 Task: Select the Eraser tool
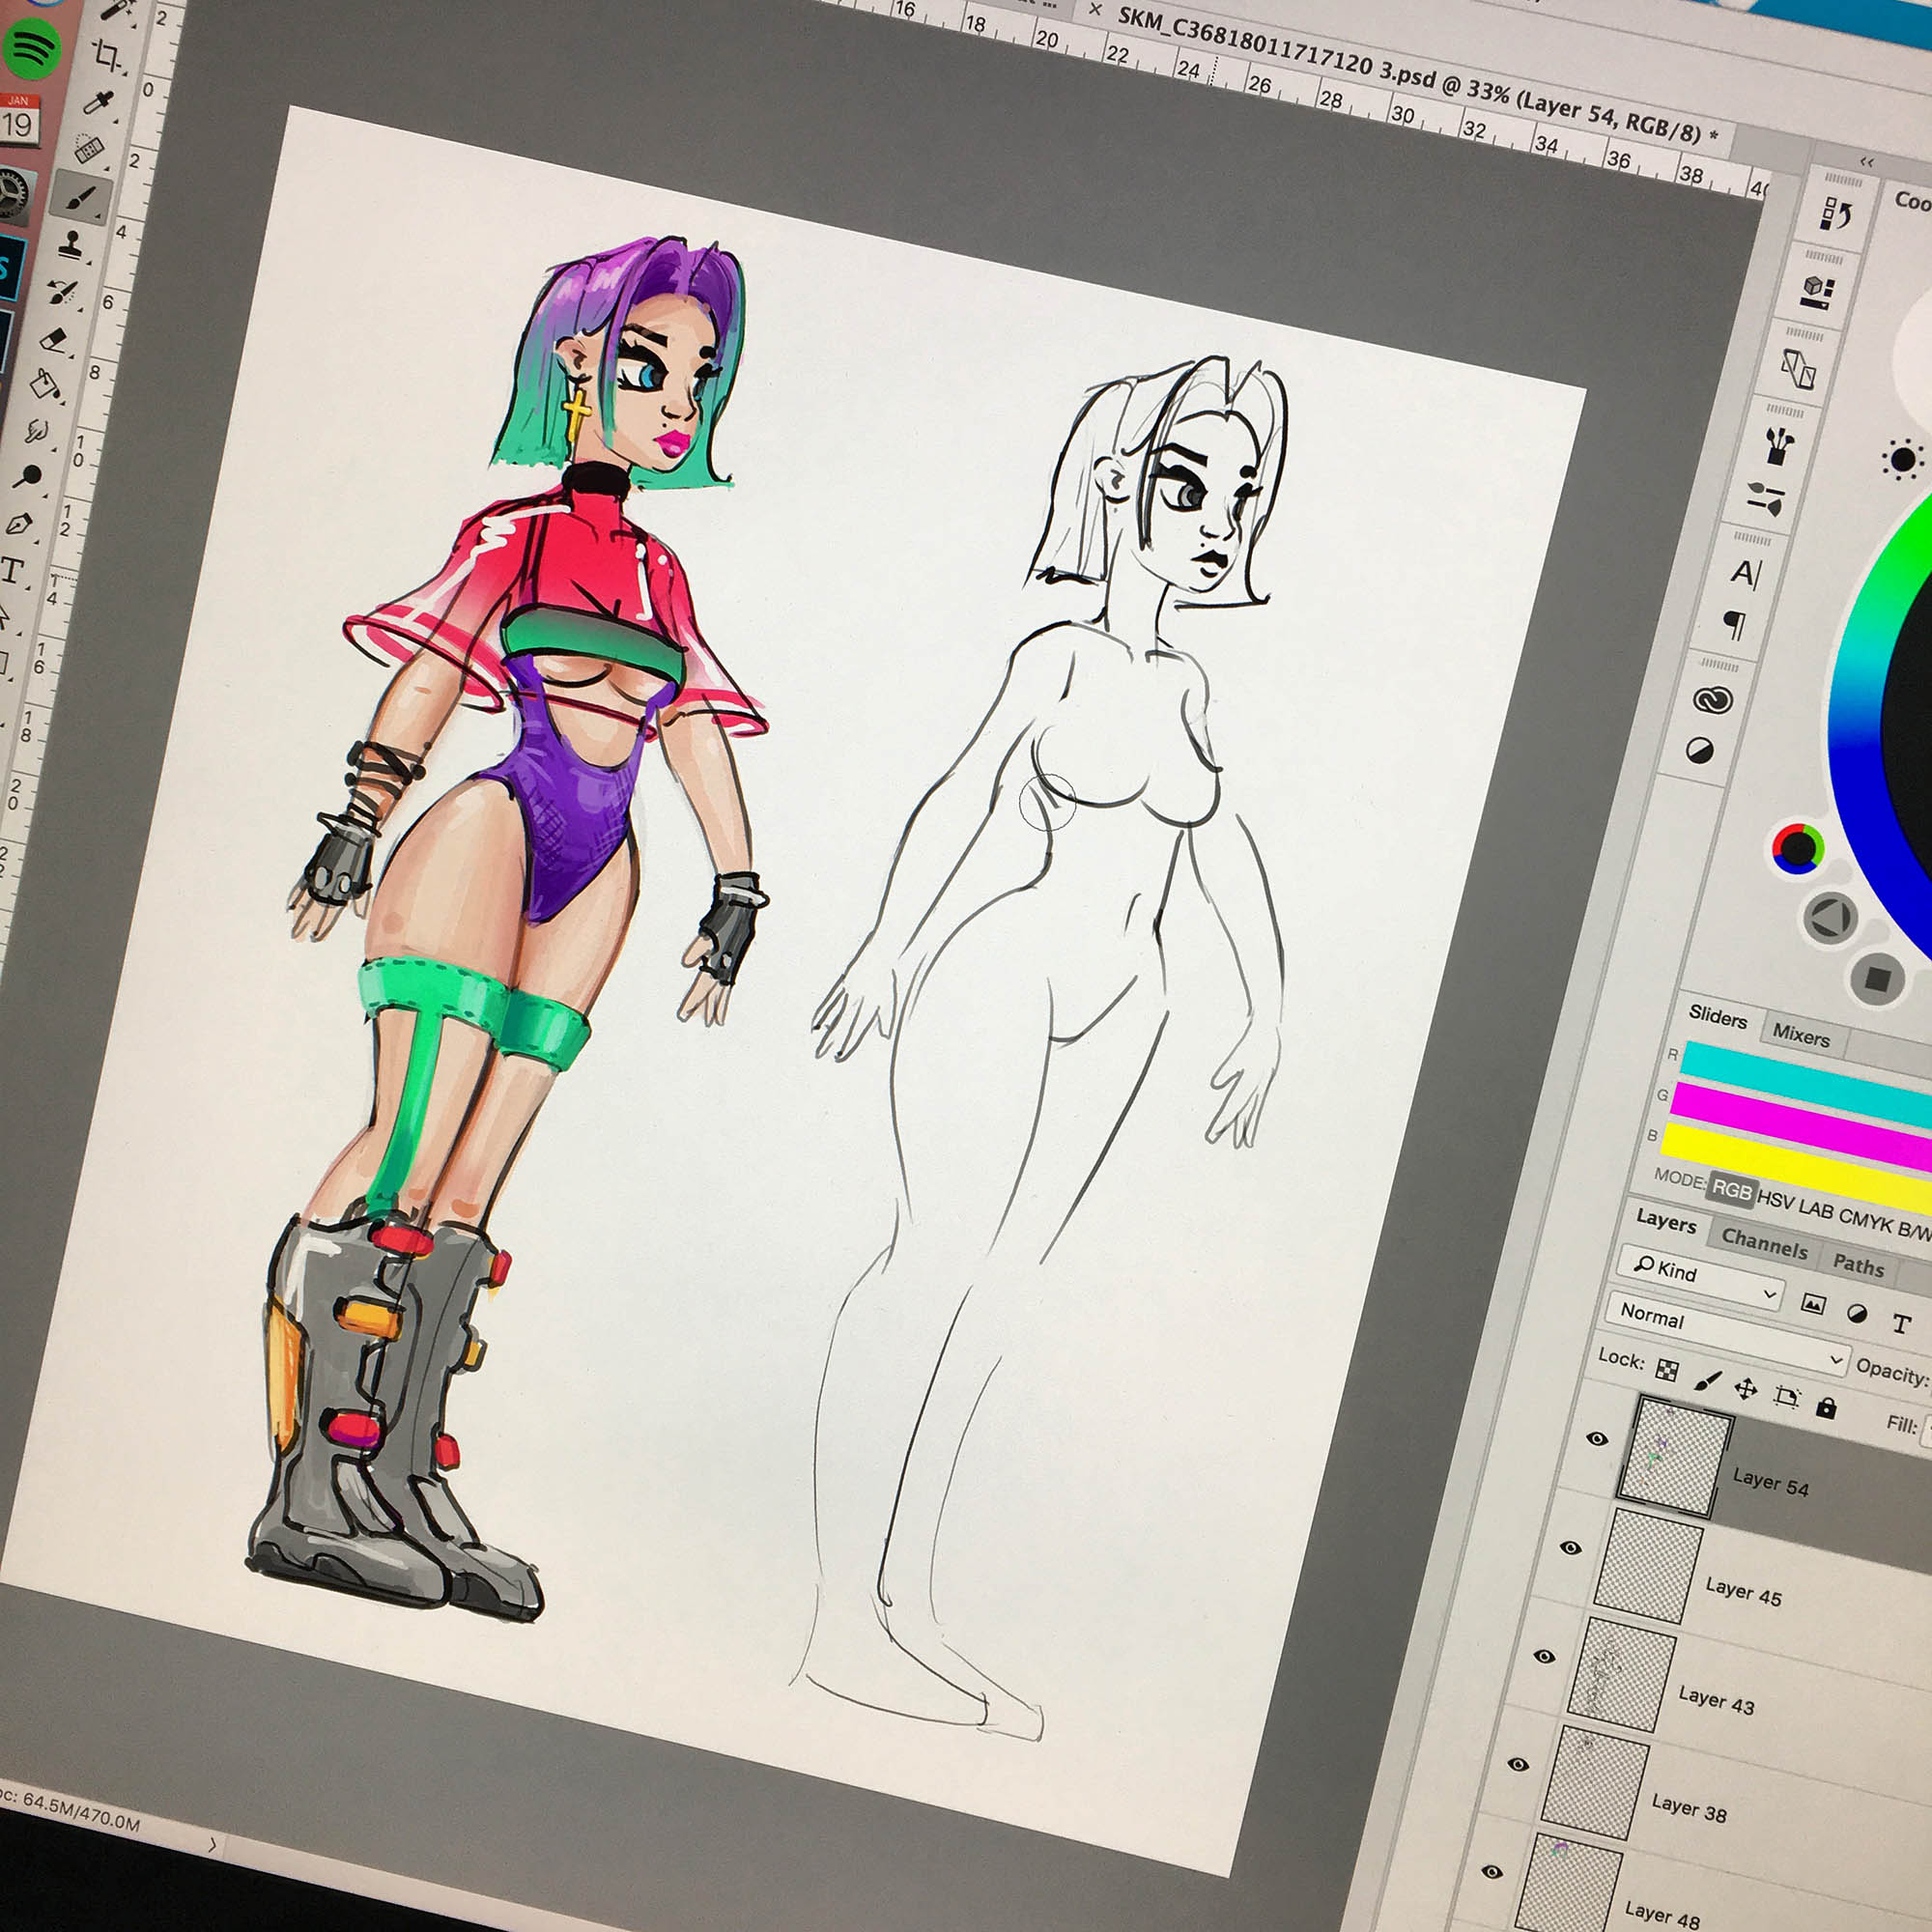[x=55, y=340]
